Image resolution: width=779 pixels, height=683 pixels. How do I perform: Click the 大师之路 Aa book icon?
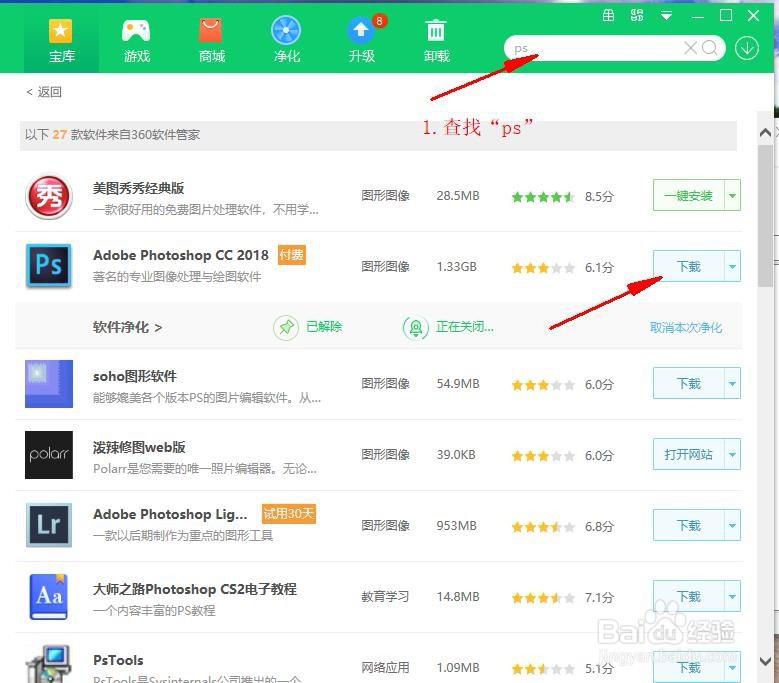click(x=48, y=597)
